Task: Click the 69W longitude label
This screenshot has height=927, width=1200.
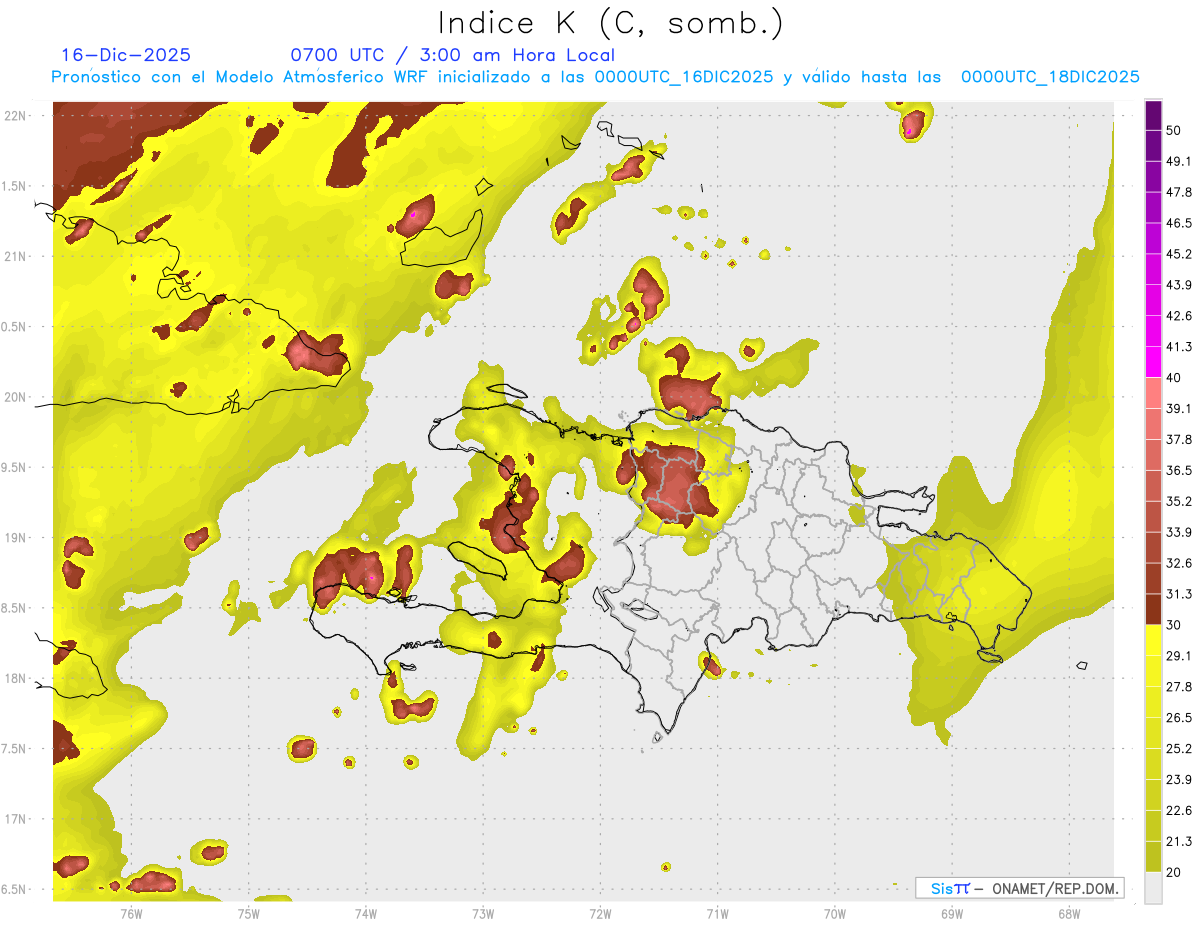Action: click(951, 913)
